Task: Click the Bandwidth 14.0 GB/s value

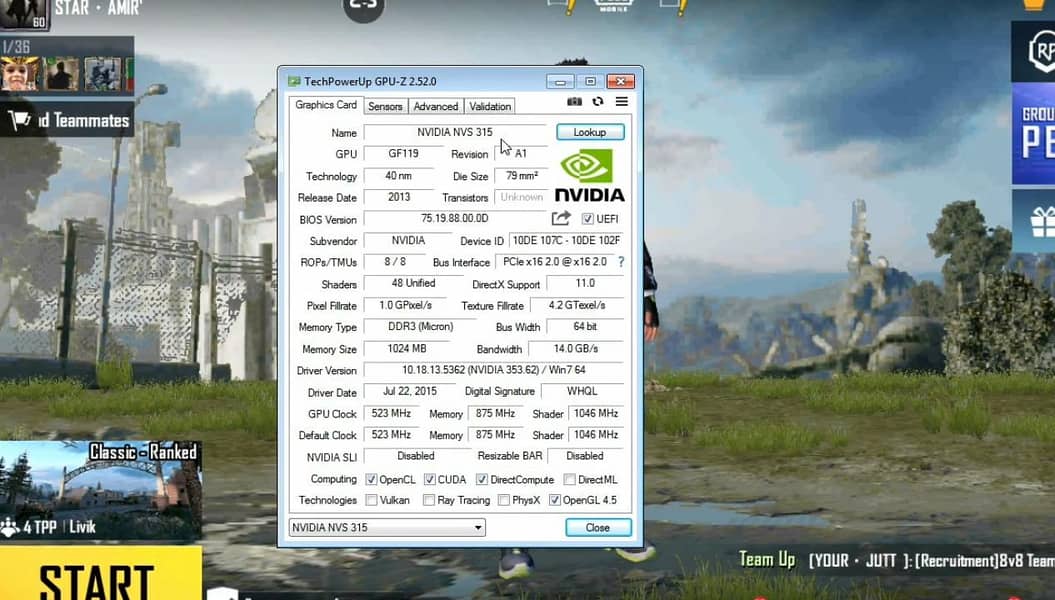Action: (576, 348)
